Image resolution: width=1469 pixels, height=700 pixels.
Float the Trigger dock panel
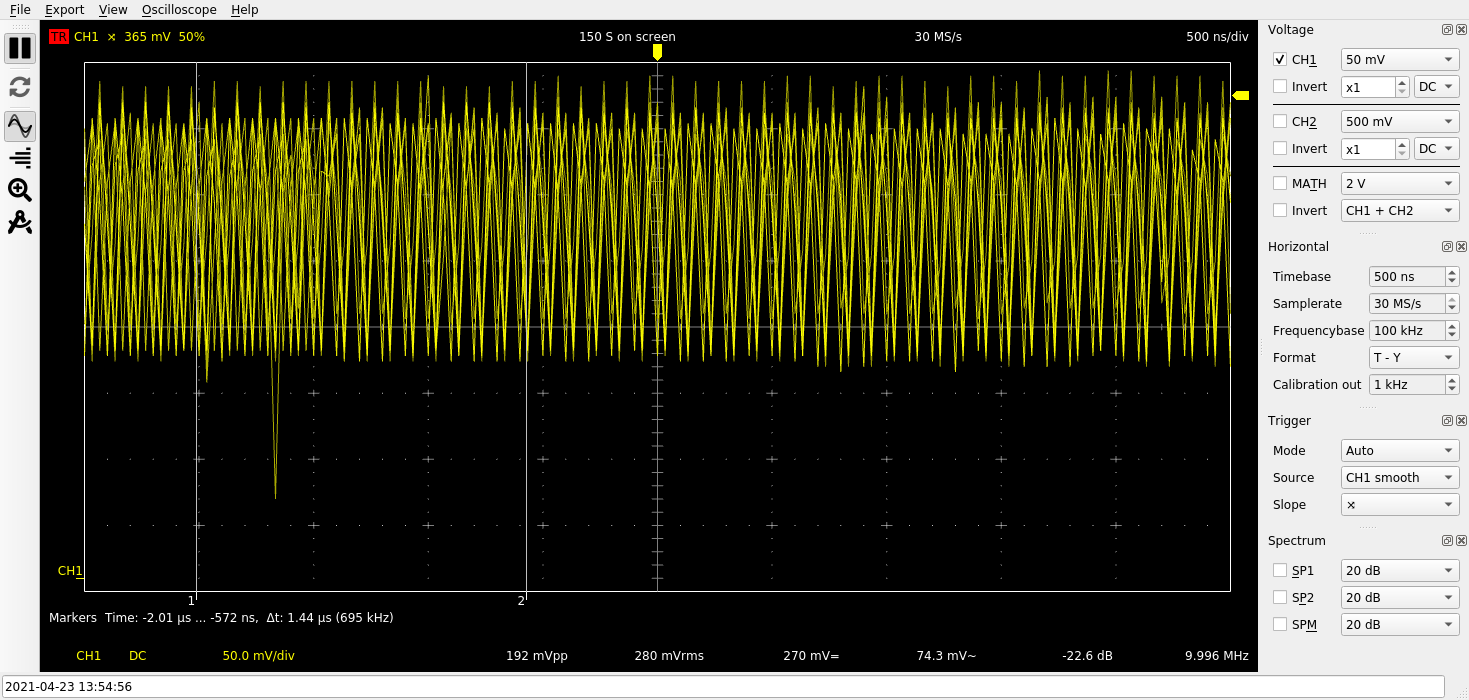[x=1447, y=421]
